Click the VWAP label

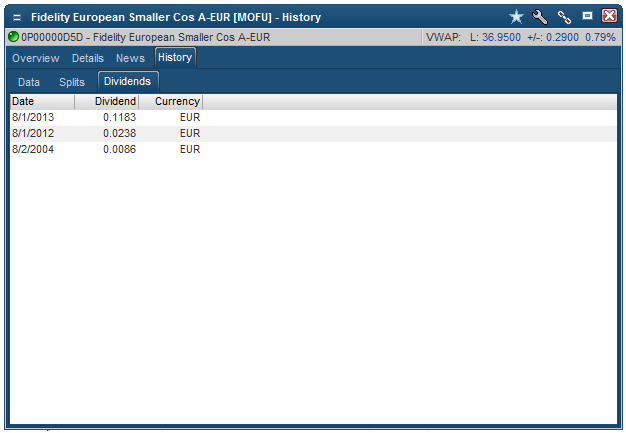443,38
